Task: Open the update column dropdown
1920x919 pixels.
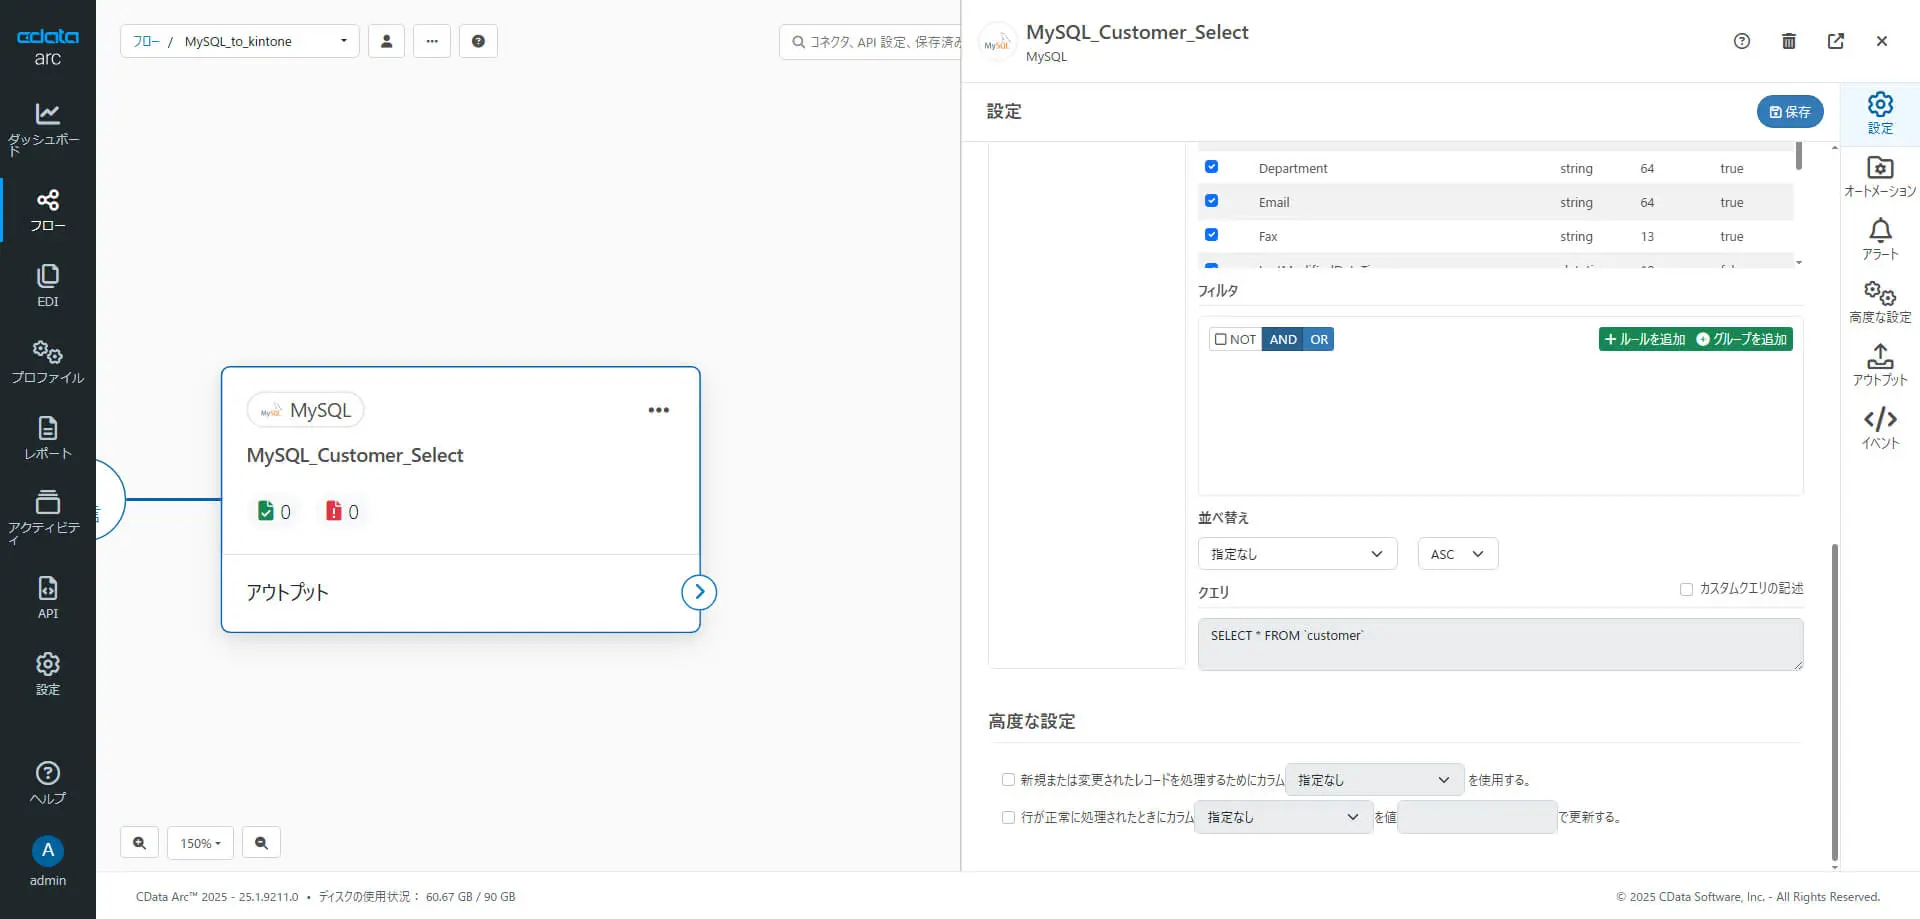Action: pyautogui.click(x=1284, y=817)
